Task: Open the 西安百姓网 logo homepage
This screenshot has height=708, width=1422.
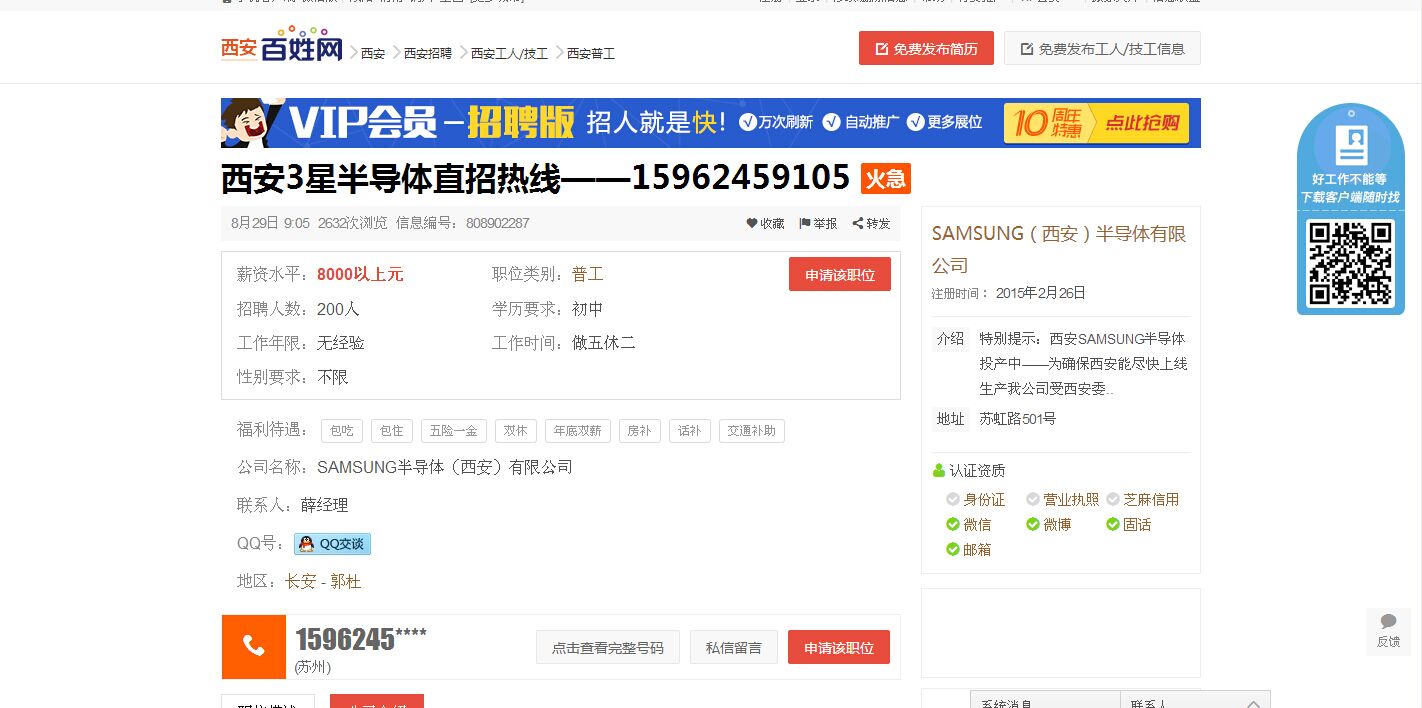Action: click(x=282, y=45)
